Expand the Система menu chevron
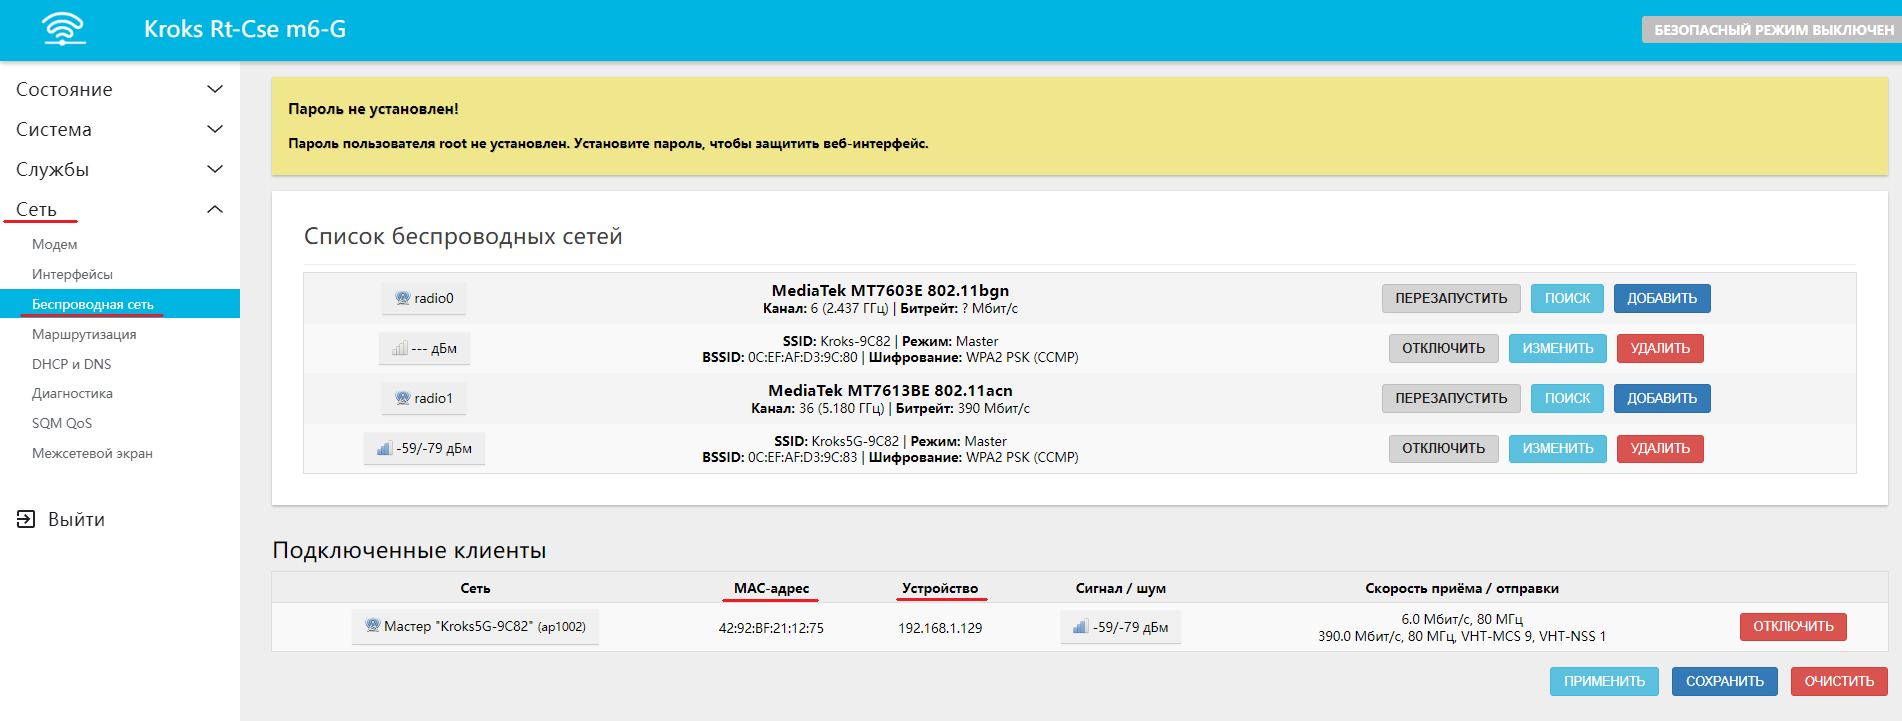Image resolution: width=1902 pixels, height=721 pixels. [214, 129]
